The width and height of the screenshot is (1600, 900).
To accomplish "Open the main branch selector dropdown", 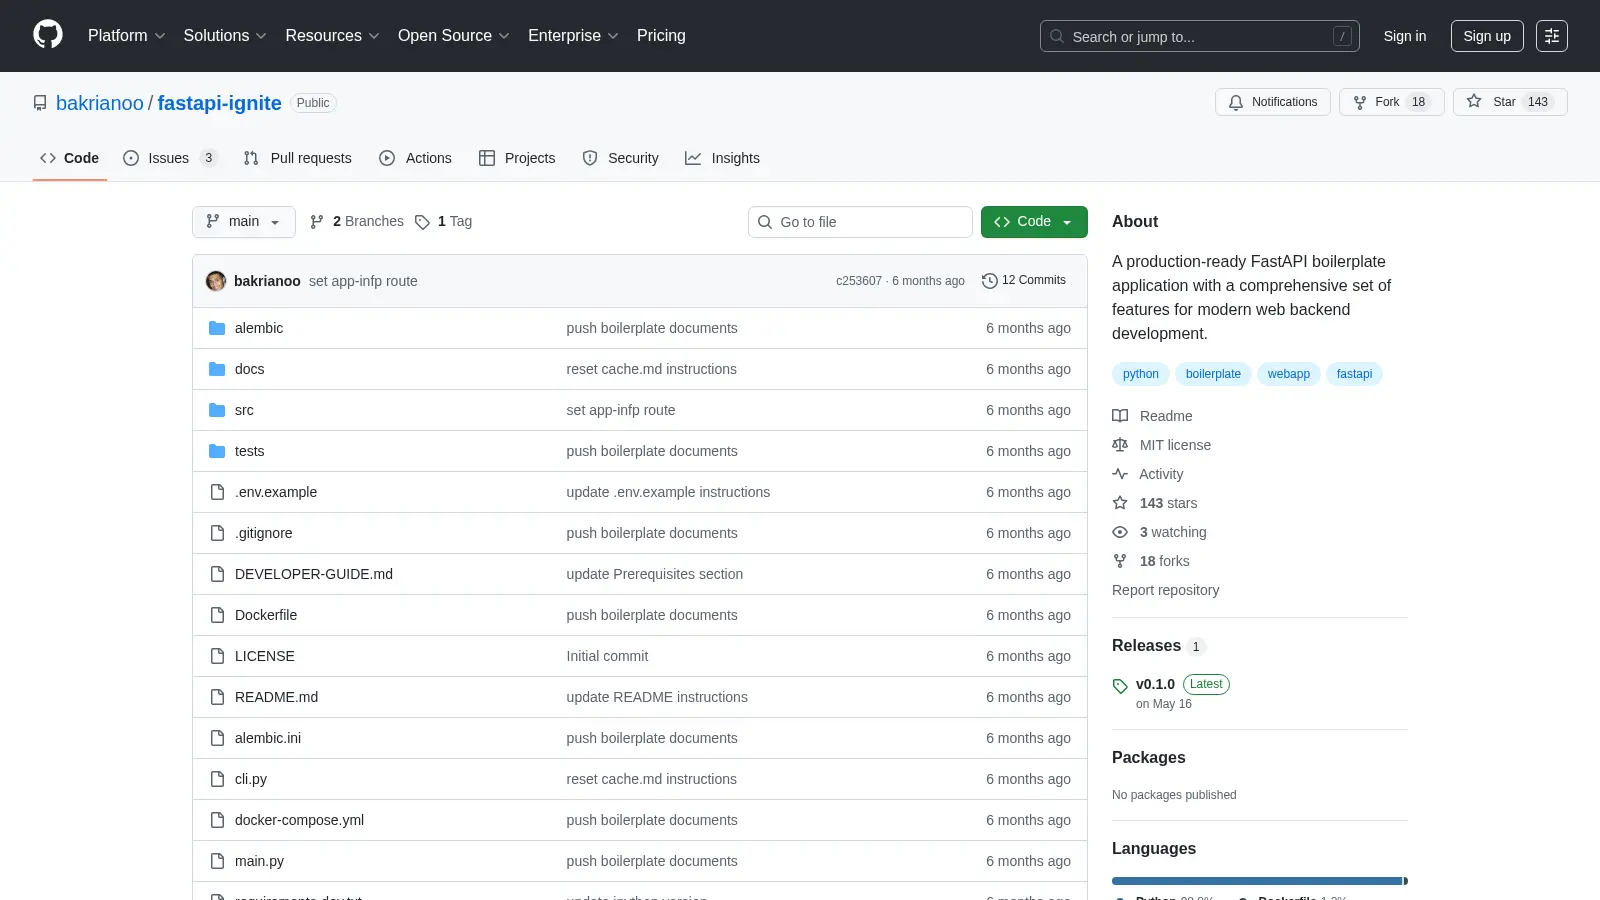I will click(x=244, y=222).
